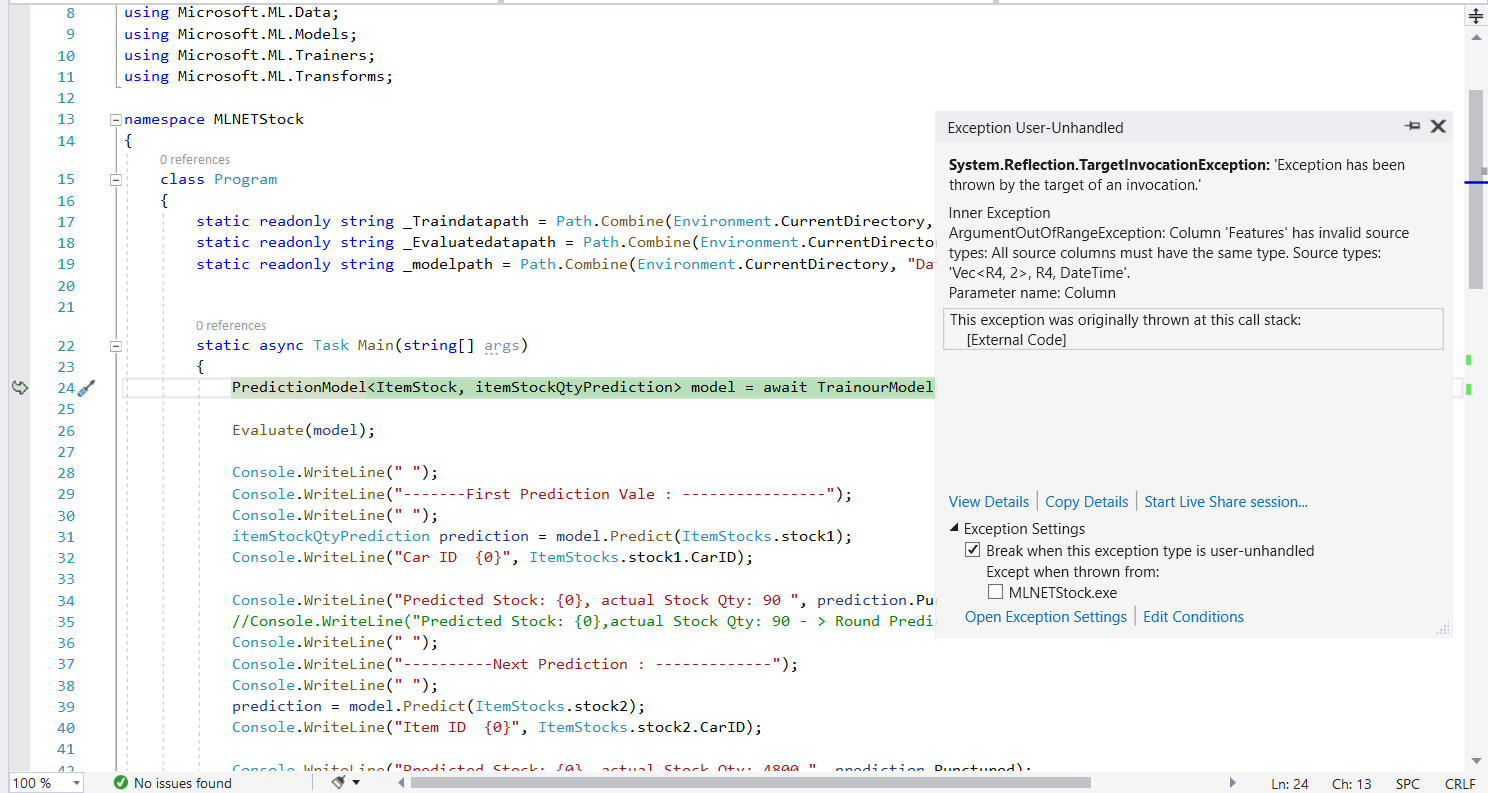Click 0 references above the Main method
The height and width of the screenshot is (793, 1488).
[231, 325]
